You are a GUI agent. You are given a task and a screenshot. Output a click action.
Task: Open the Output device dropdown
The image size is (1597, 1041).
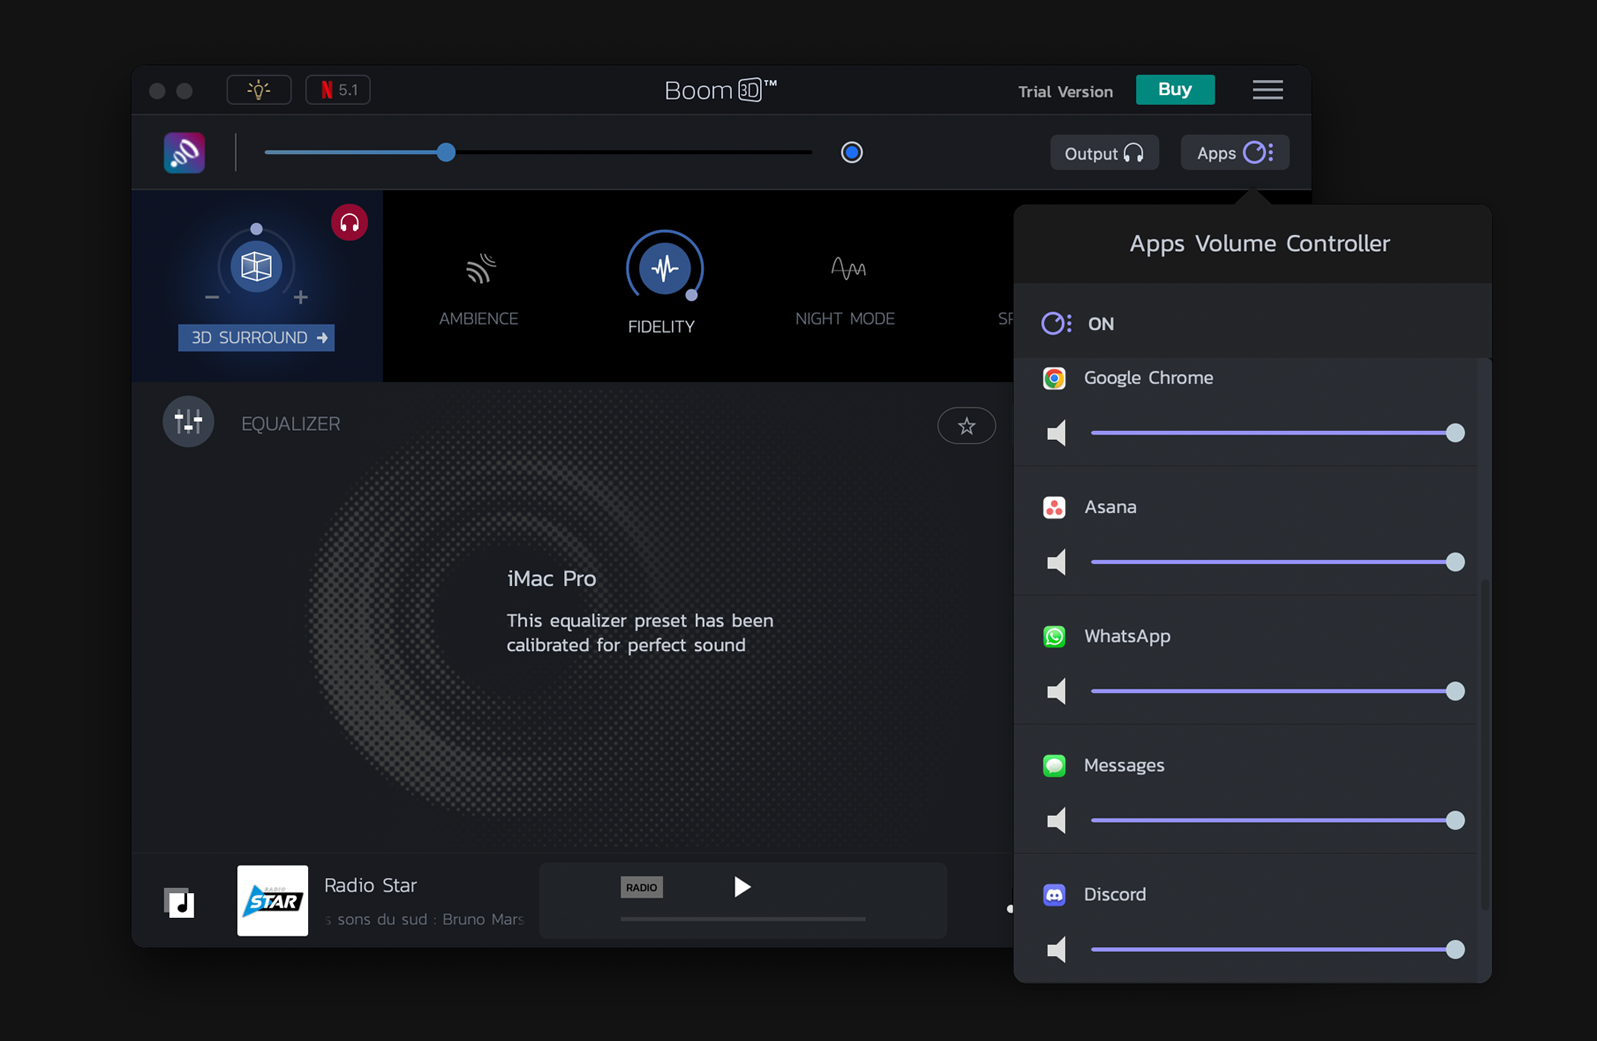1104,153
